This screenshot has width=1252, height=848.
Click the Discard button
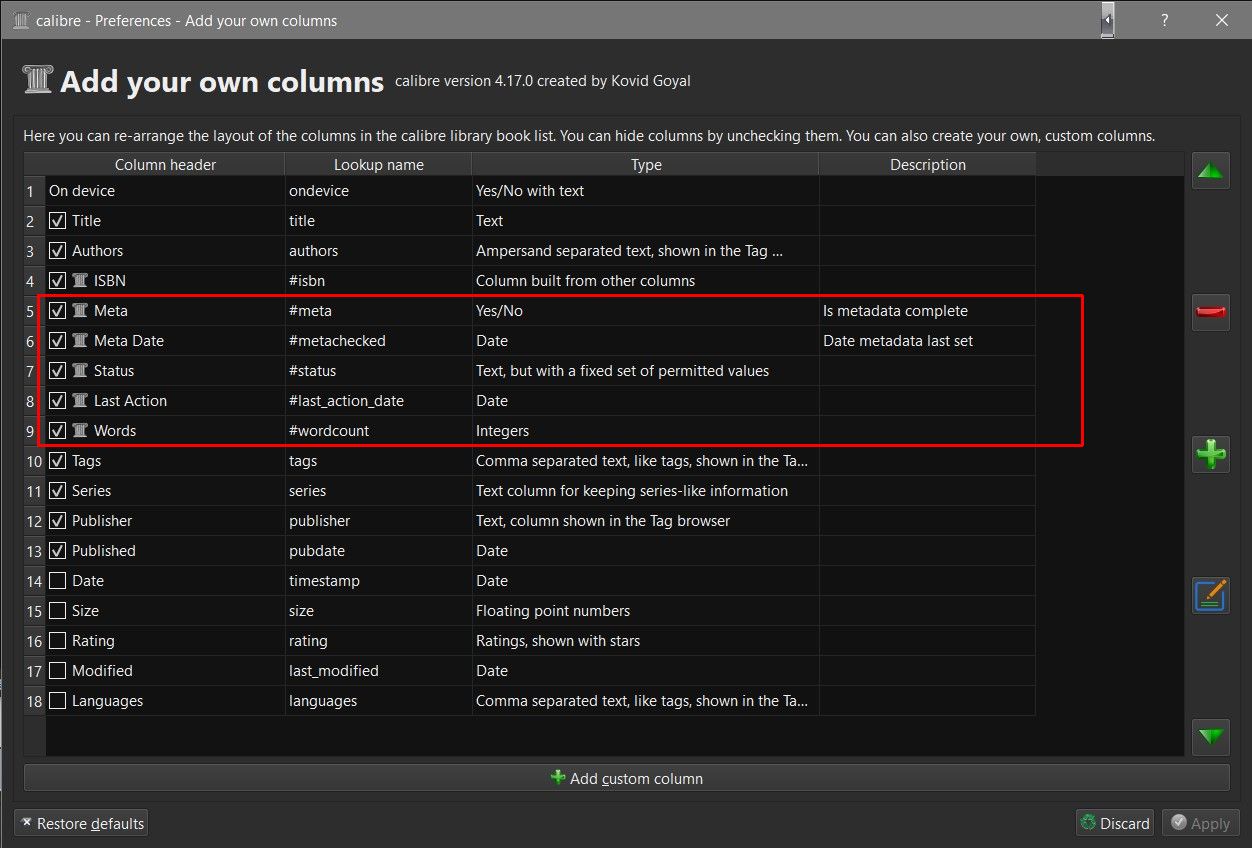point(1114,824)
